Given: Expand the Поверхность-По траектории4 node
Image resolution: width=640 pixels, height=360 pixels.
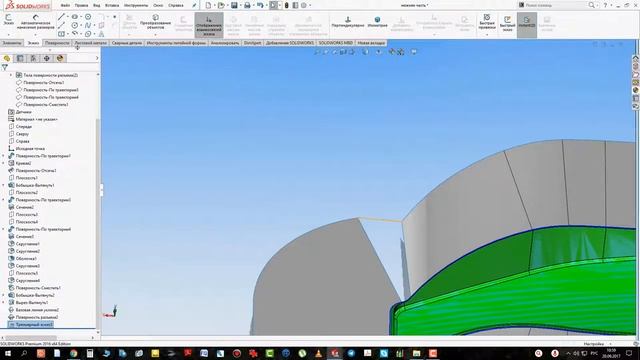Looking at the screenshot, I should coord(4,229).
